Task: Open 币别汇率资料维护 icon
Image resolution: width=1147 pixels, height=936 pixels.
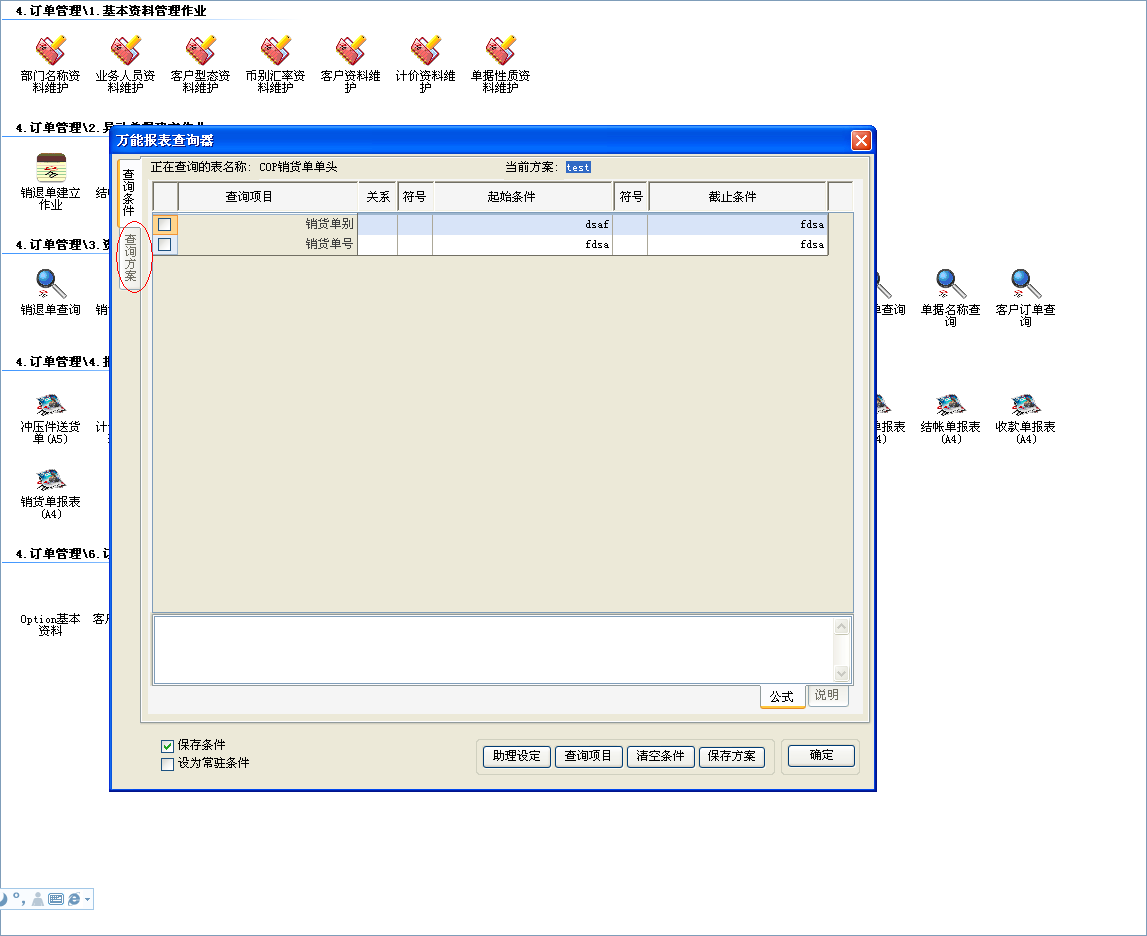Action: click(x=275, y=51)
